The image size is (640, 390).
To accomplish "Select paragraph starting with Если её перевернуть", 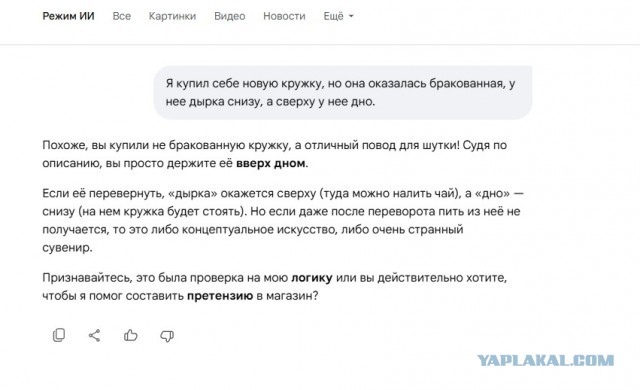I will click(283, 220).
